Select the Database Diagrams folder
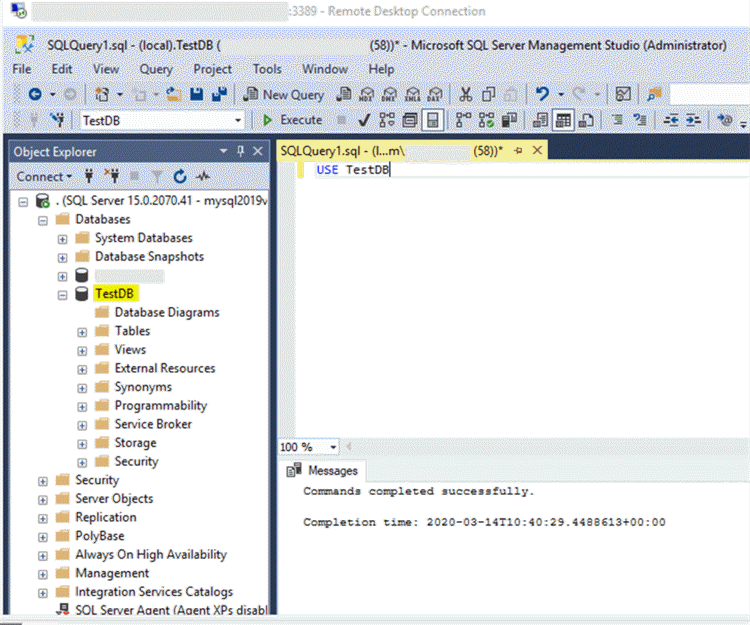Image resolution: width=750 pixels, height=625 pixels. (x=166, y=312)
